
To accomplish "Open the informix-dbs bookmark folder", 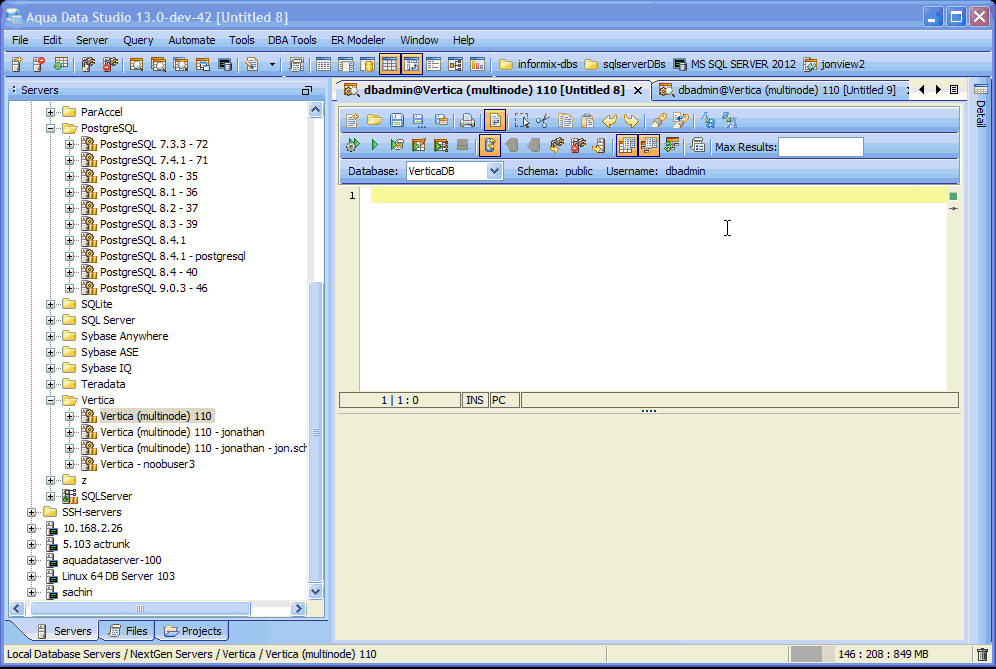I will point(538,64).
